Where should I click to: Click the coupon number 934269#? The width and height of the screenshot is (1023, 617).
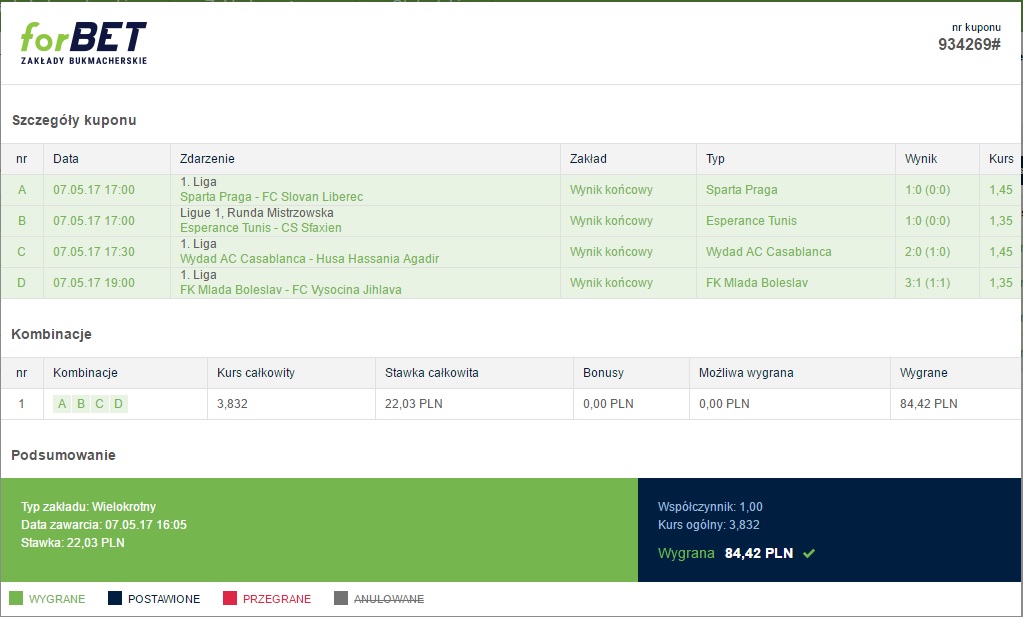coord(969,44)
